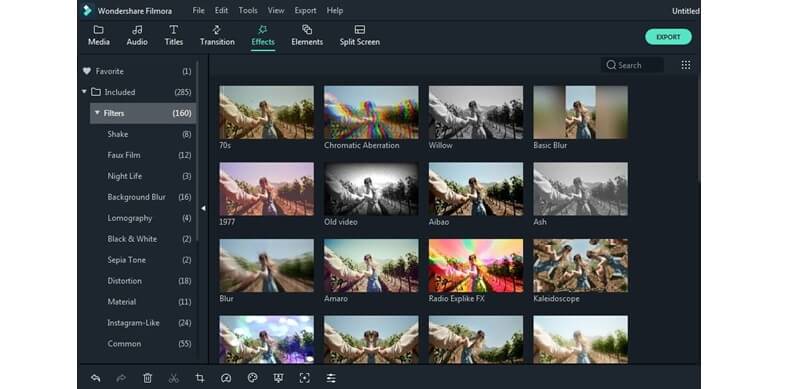The height and width of the screenshot is (389, 800).
Task: Toggle the grid view icon
Action: click(686, 65)
